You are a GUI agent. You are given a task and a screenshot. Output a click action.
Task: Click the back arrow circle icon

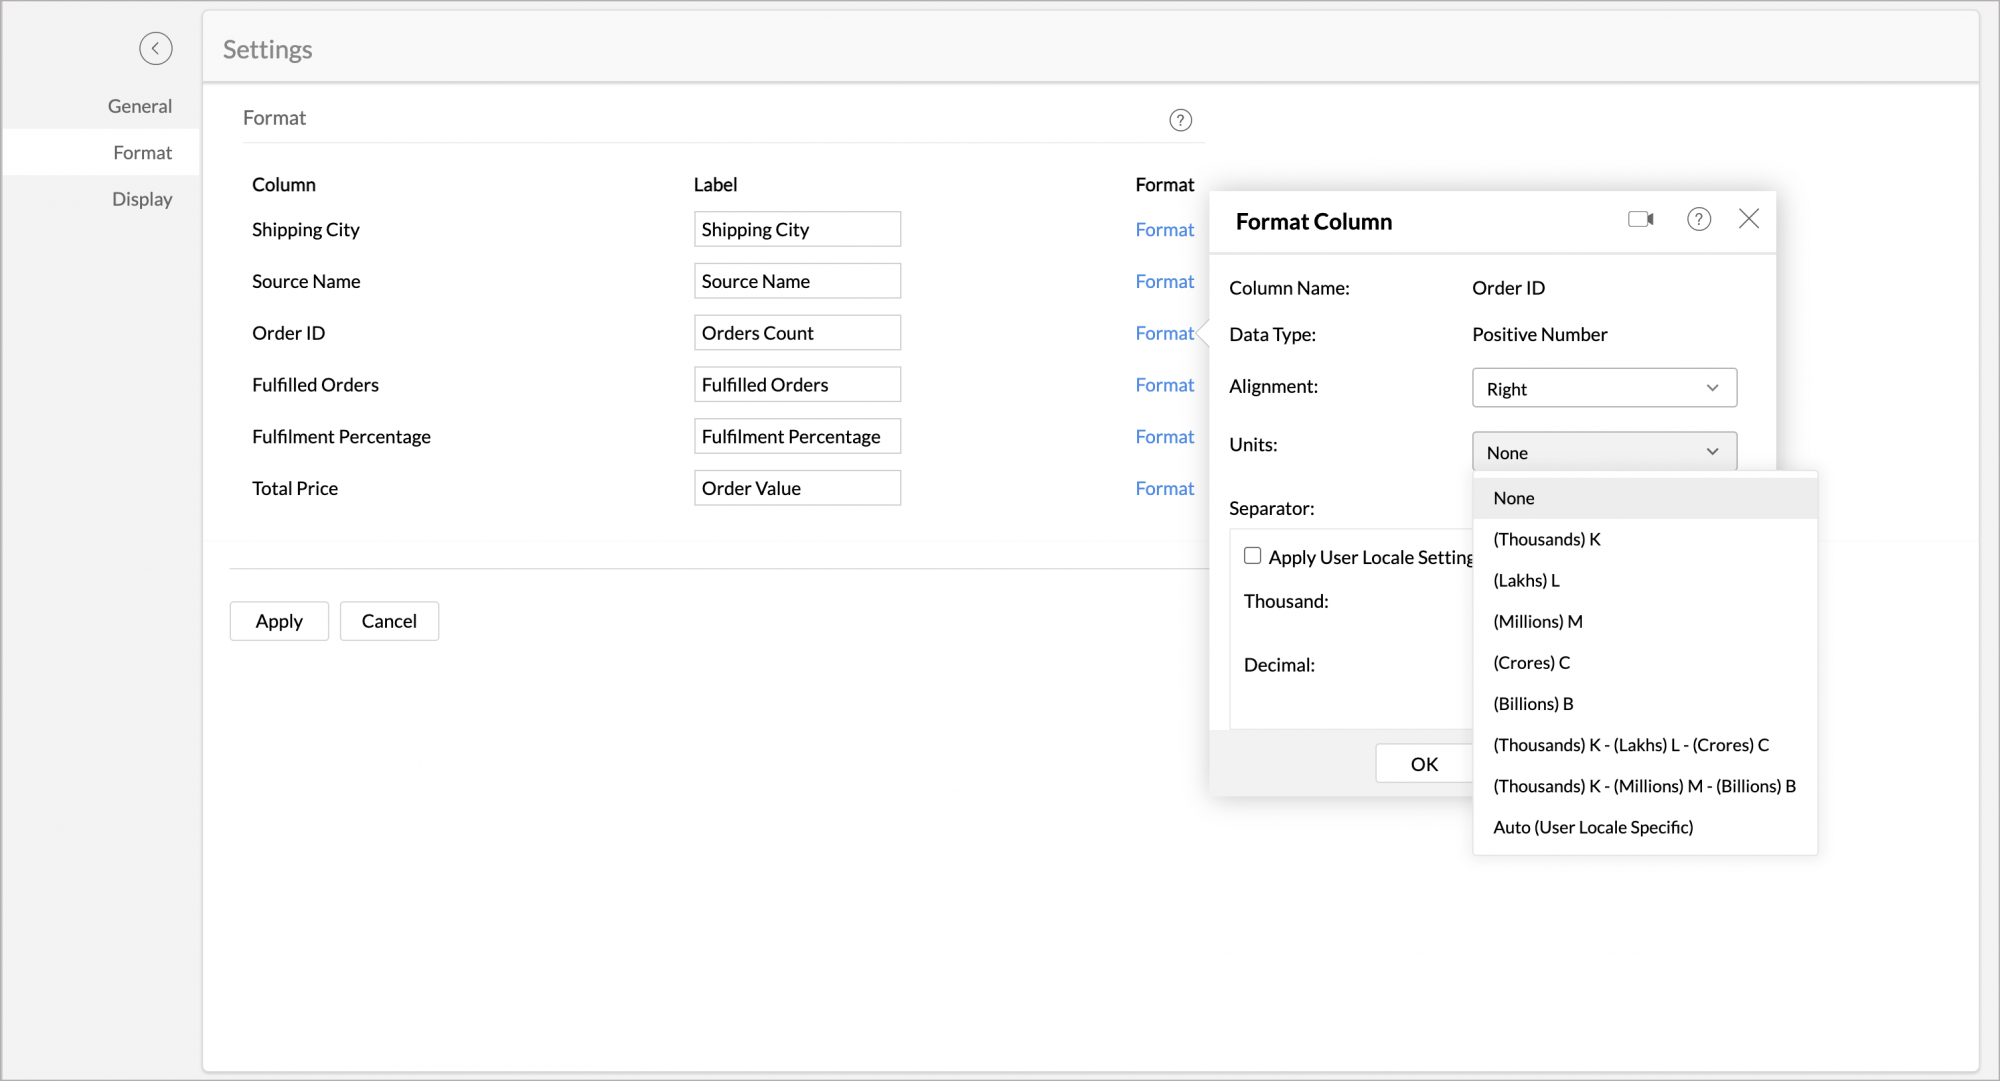point(155,48)
